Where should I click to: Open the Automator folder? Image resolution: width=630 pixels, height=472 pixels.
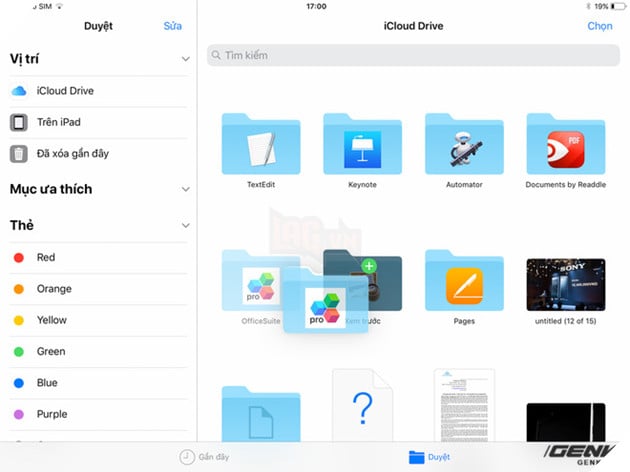[464, 145]
